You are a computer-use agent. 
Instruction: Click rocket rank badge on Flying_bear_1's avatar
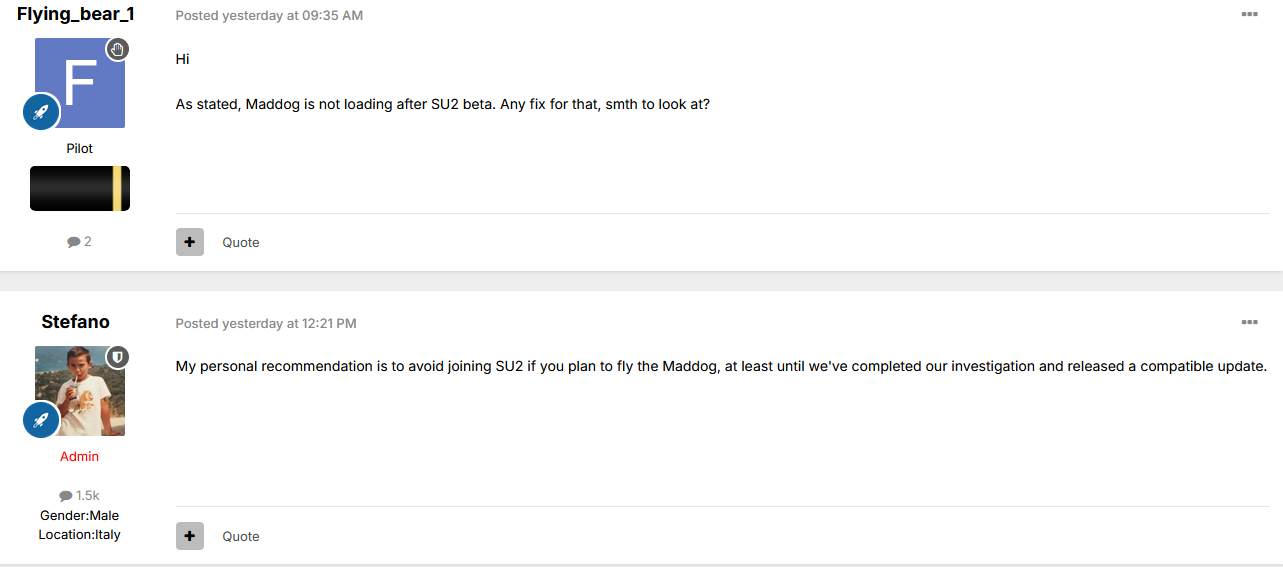42,112
